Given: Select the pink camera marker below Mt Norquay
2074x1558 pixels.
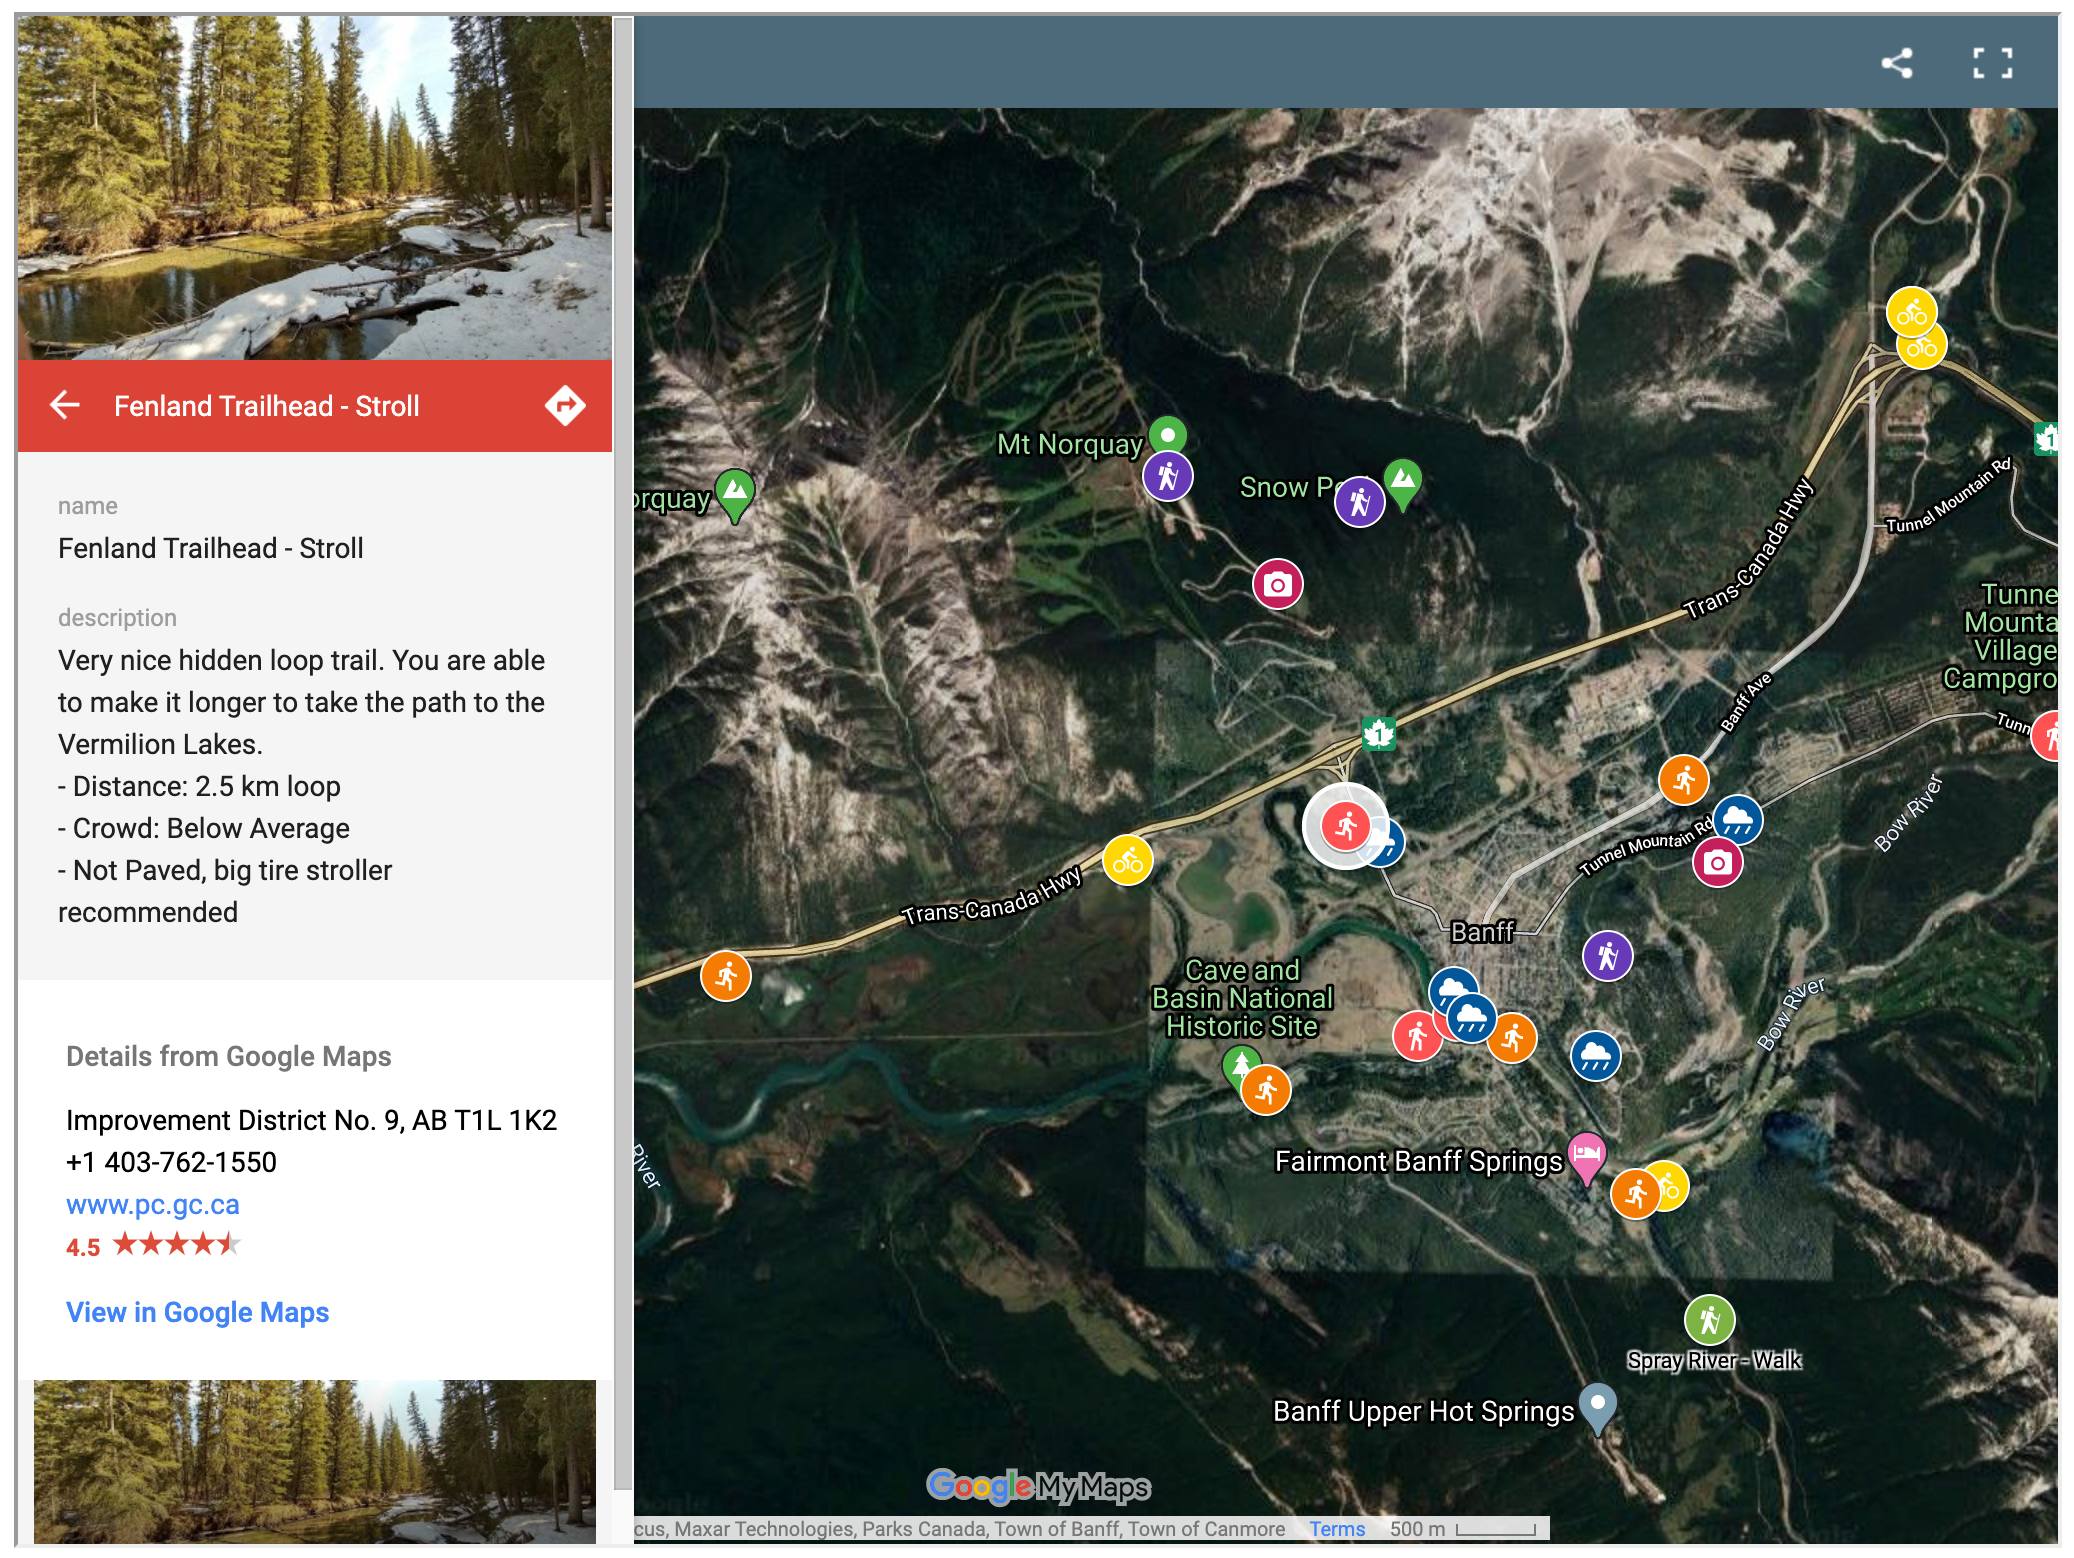Looking at the screenshot, I should pyautogui.click(x=1277, y=584).
